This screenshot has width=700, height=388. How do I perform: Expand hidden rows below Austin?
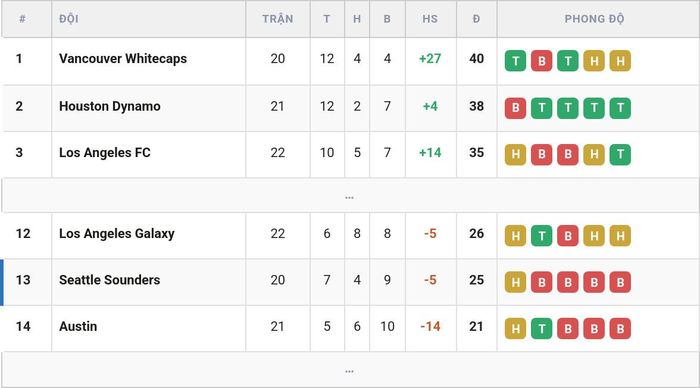[x=350, y=370]
